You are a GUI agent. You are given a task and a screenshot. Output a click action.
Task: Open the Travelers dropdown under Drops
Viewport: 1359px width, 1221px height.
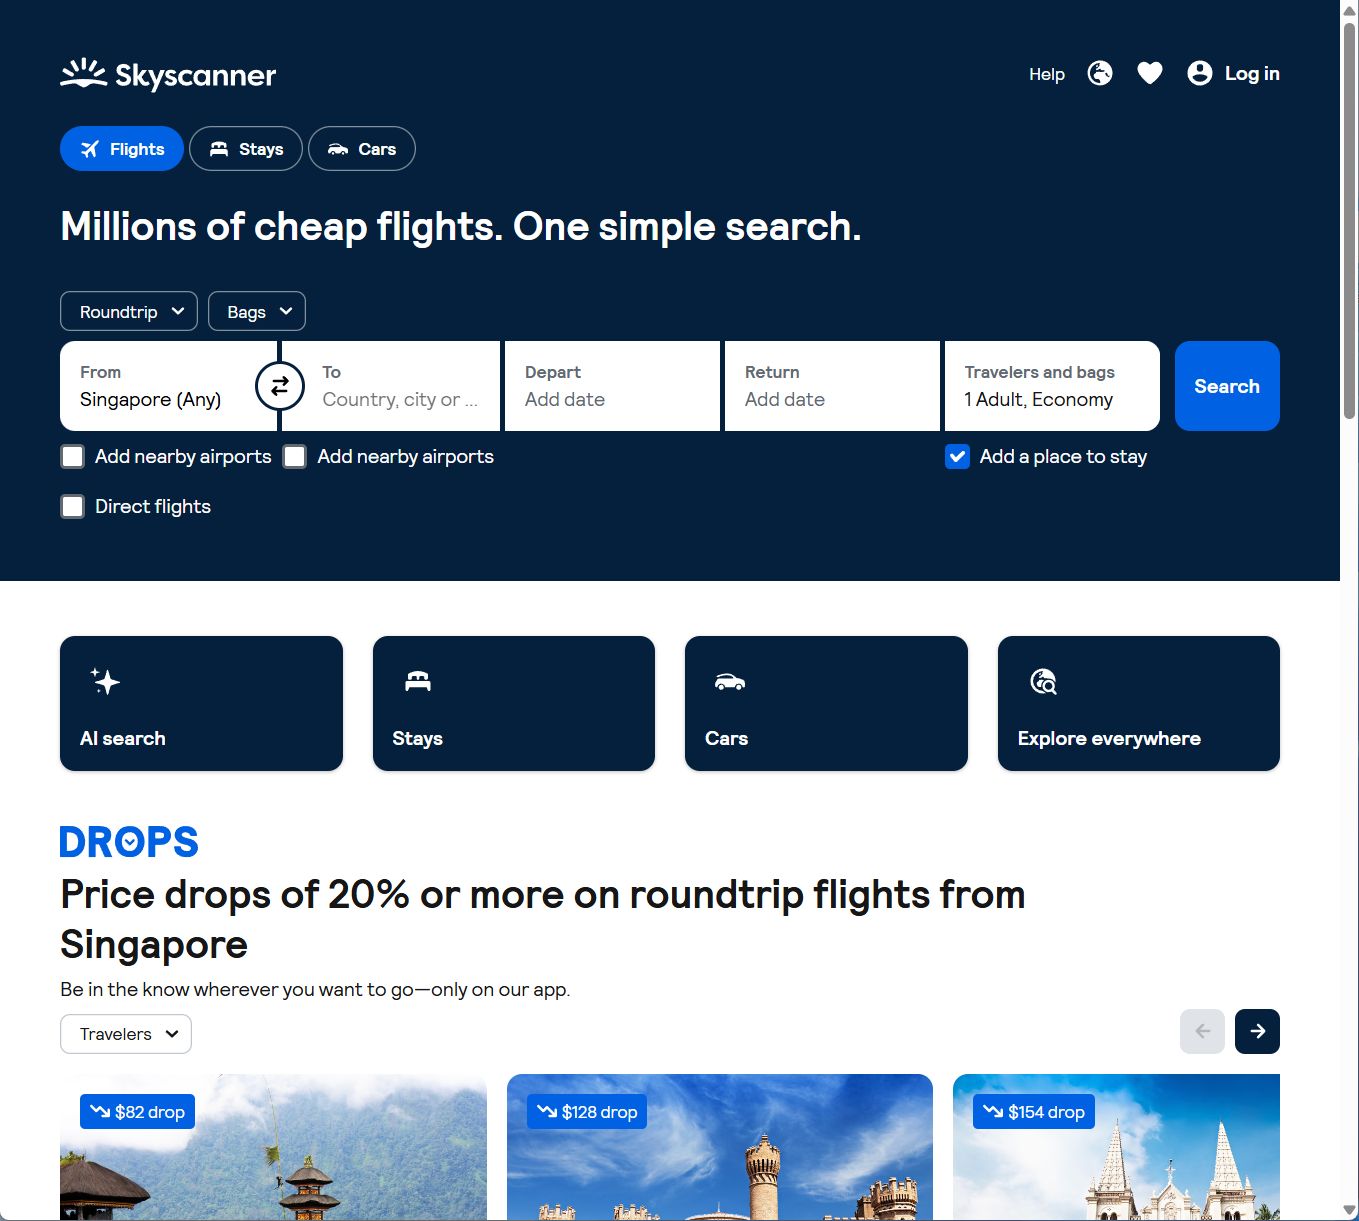point(126,1034)
